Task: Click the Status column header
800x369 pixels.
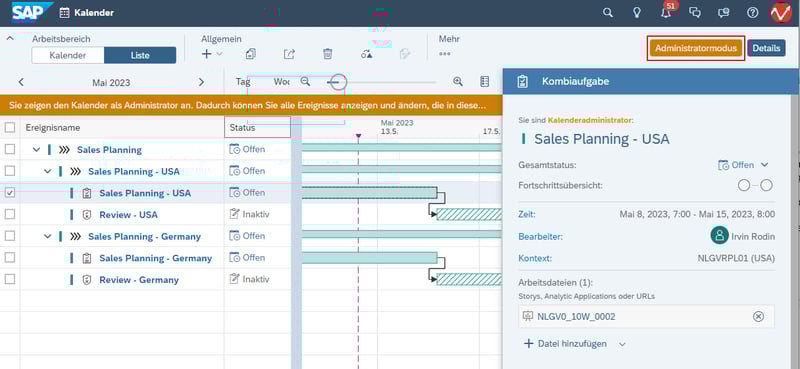Action: [257, 128]
